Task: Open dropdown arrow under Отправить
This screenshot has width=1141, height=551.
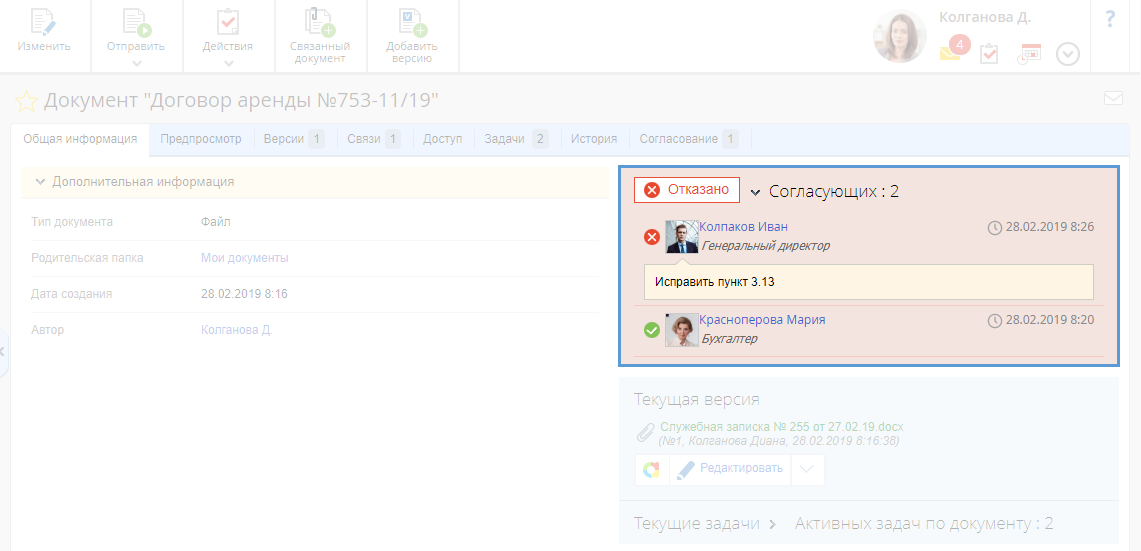Action: click(x=136, y=63)
